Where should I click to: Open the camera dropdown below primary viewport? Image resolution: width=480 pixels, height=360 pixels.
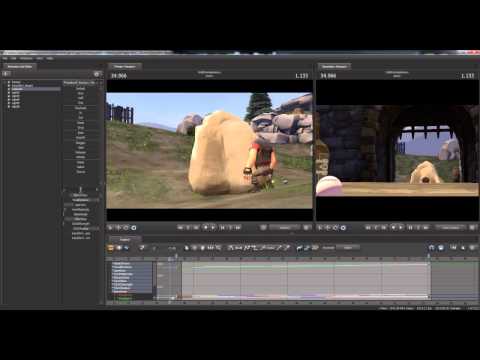tap(285, 228)
